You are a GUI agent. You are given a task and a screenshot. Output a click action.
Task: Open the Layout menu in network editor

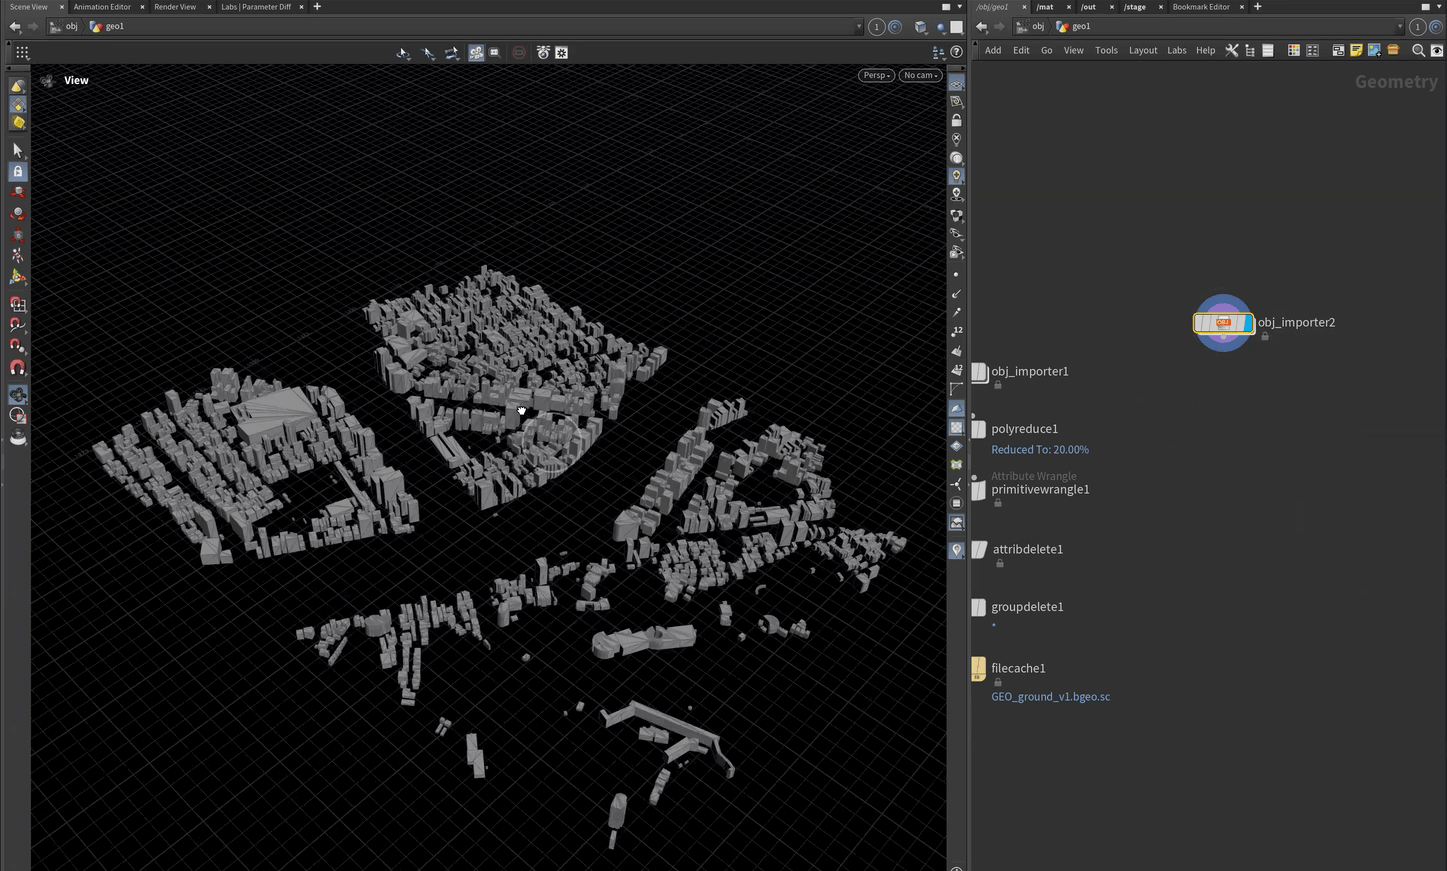tap(1142, 50)
